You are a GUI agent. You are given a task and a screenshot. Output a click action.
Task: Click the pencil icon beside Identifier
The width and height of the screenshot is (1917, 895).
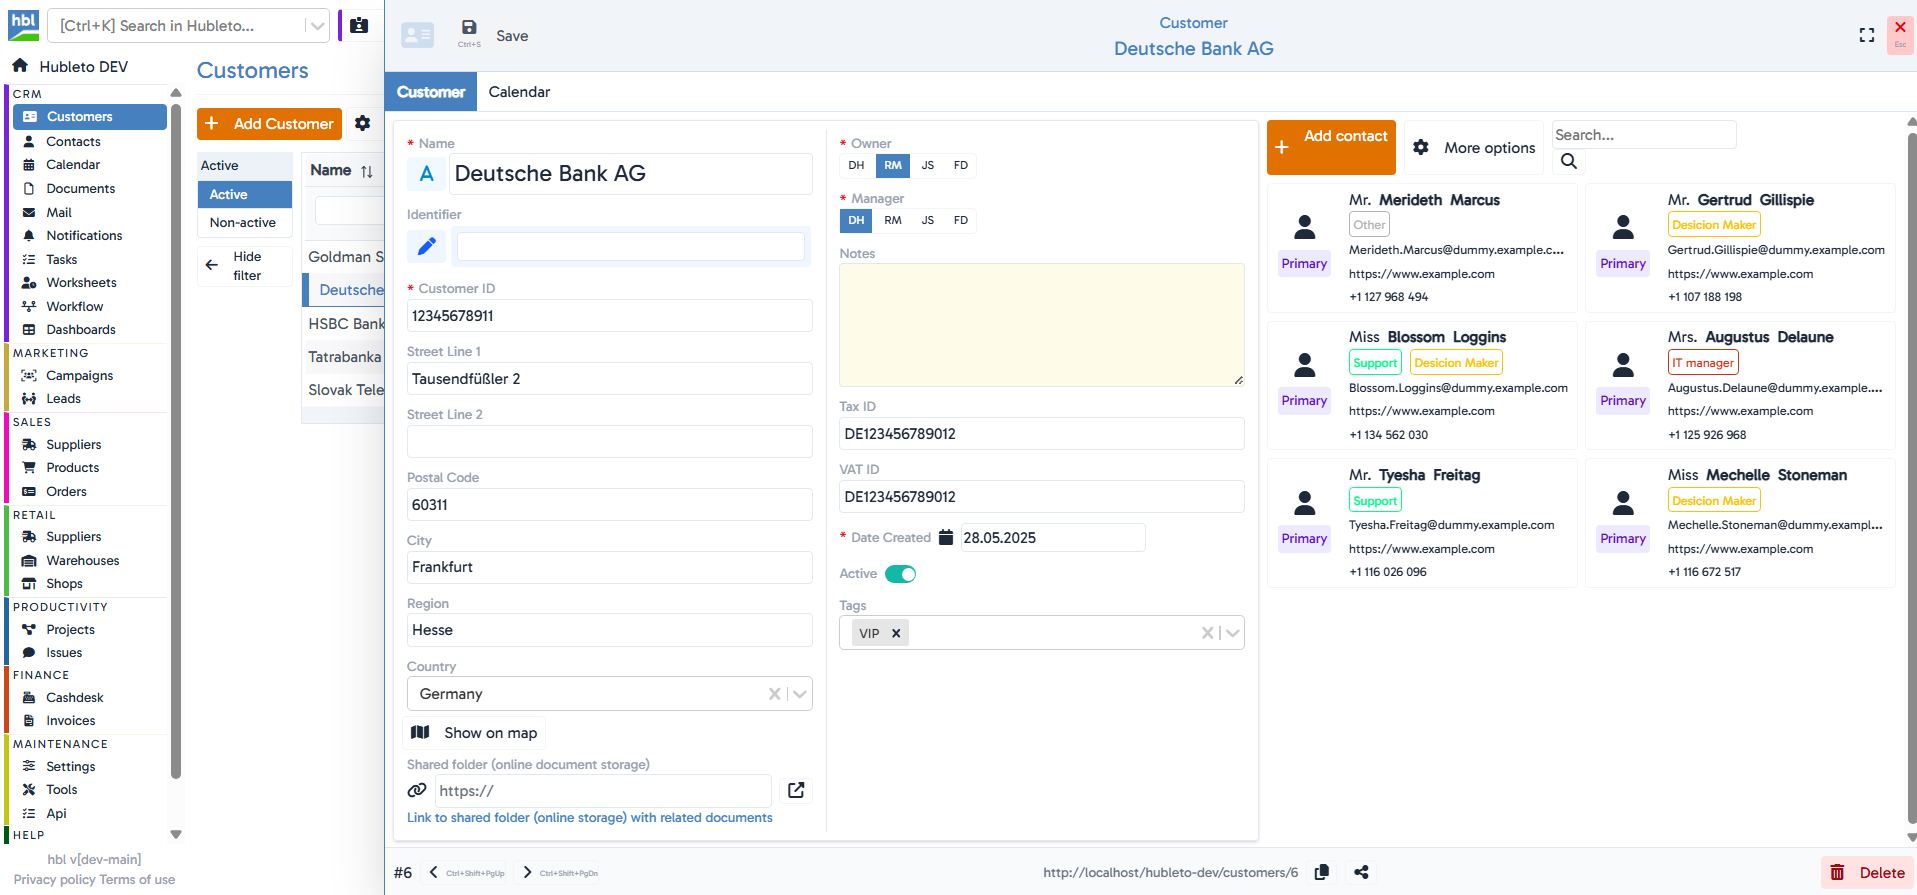tap(426, 246)
